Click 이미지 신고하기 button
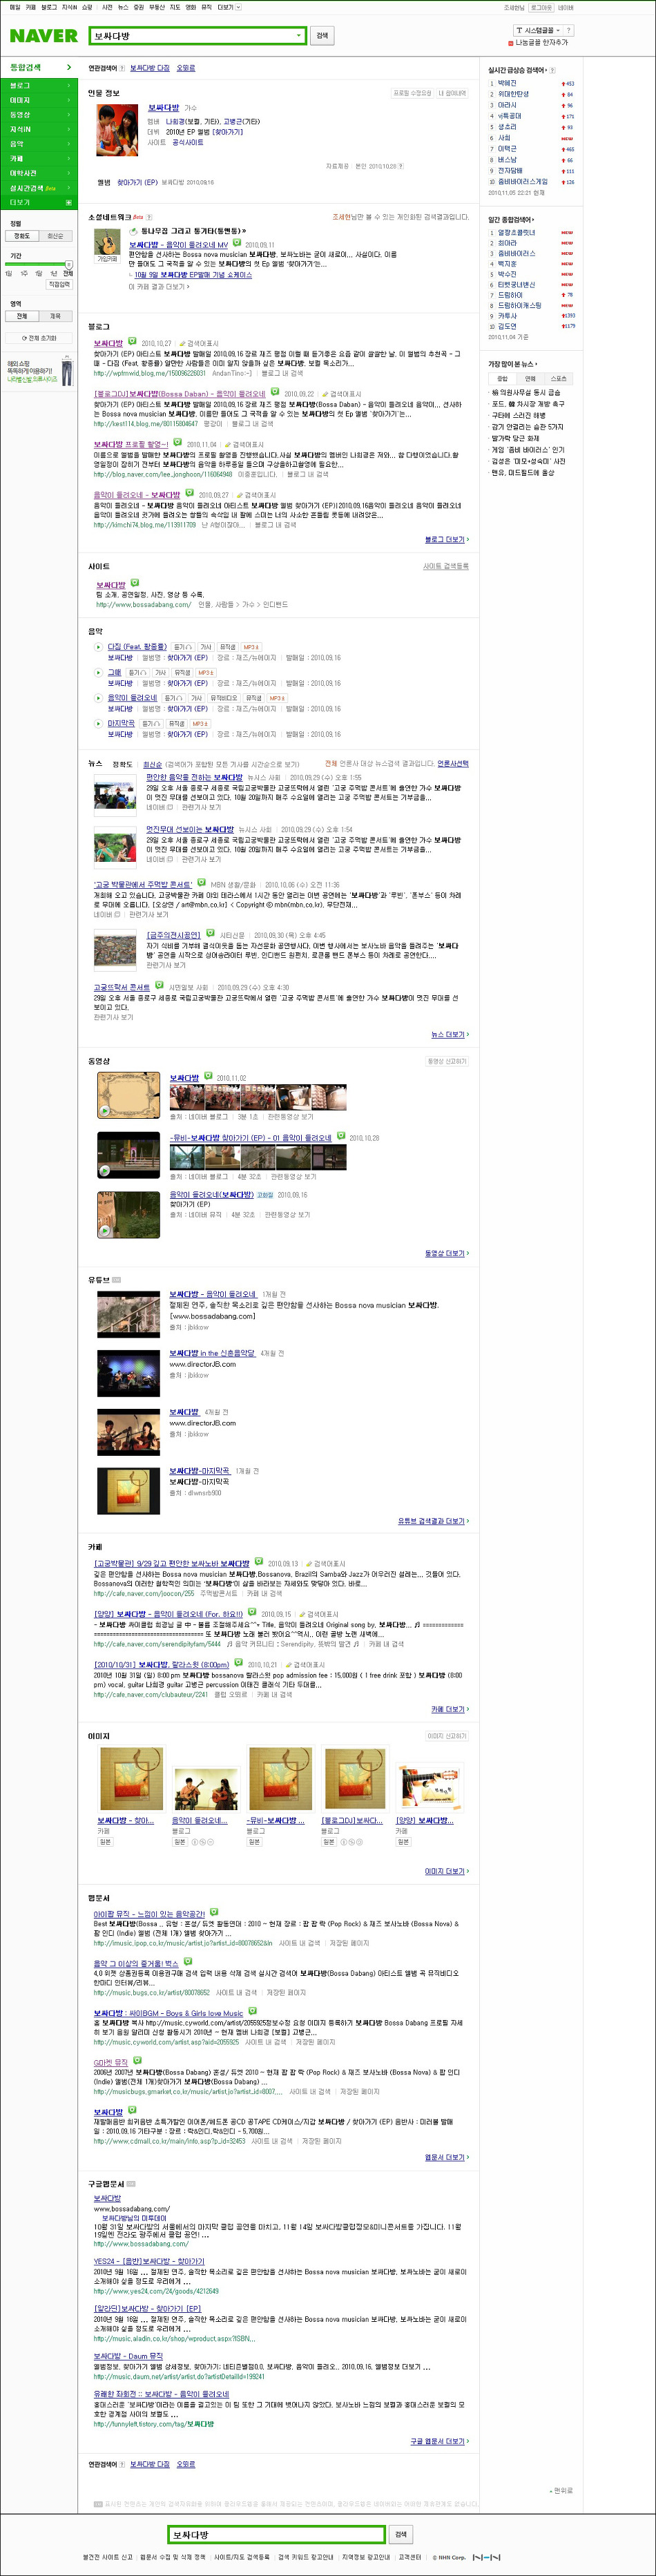This screenshot has height=2576, width=656. pyautogui.click(x=447, y=1736)
